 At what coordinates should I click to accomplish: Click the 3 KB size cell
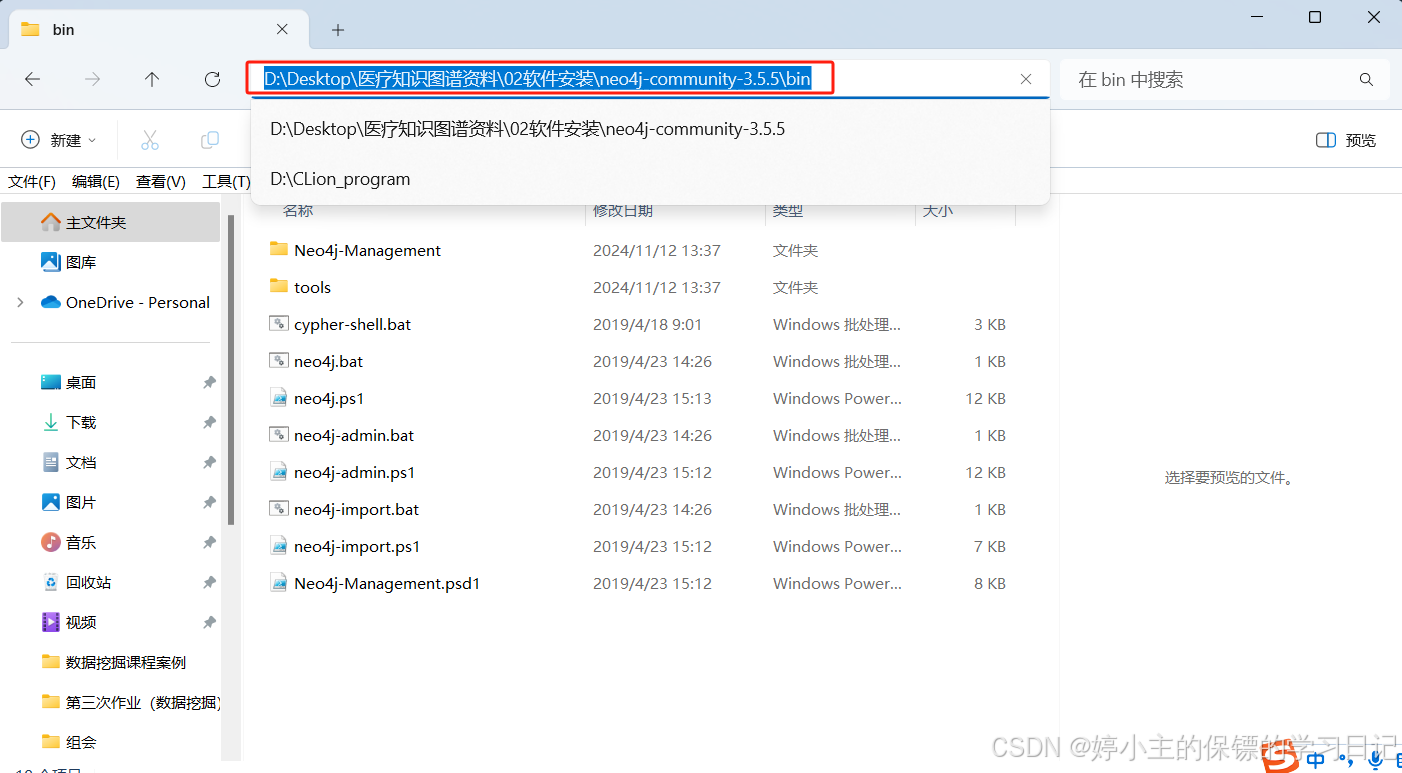(990, 324)
